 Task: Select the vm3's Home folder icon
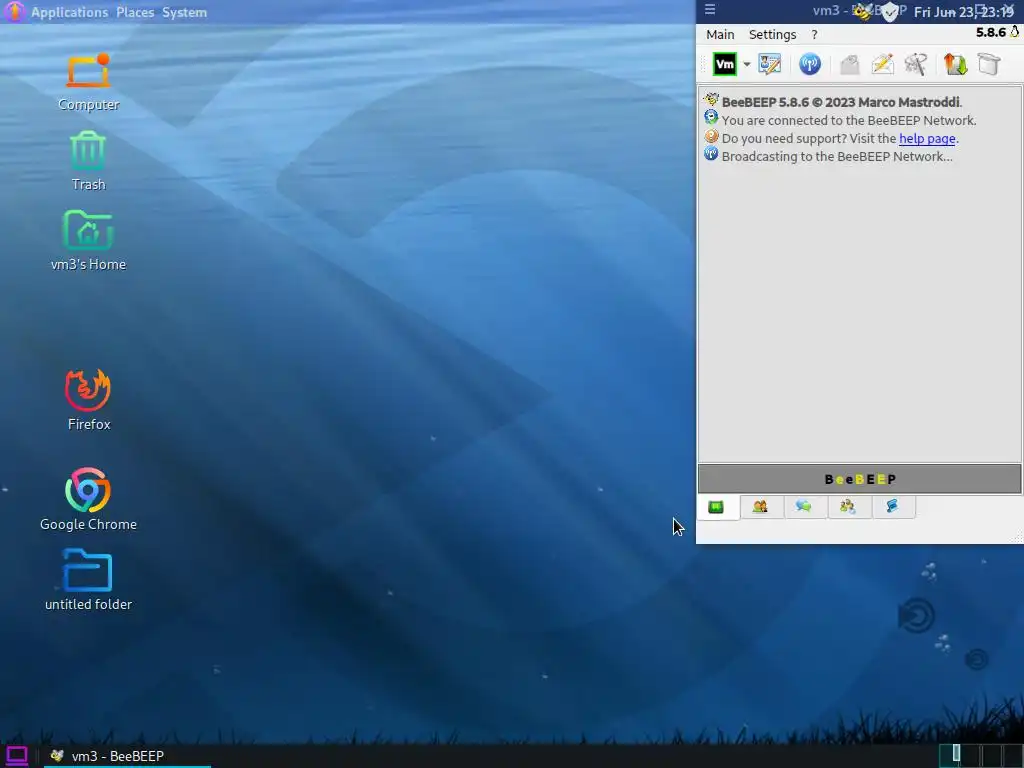[x=88, y=240]
